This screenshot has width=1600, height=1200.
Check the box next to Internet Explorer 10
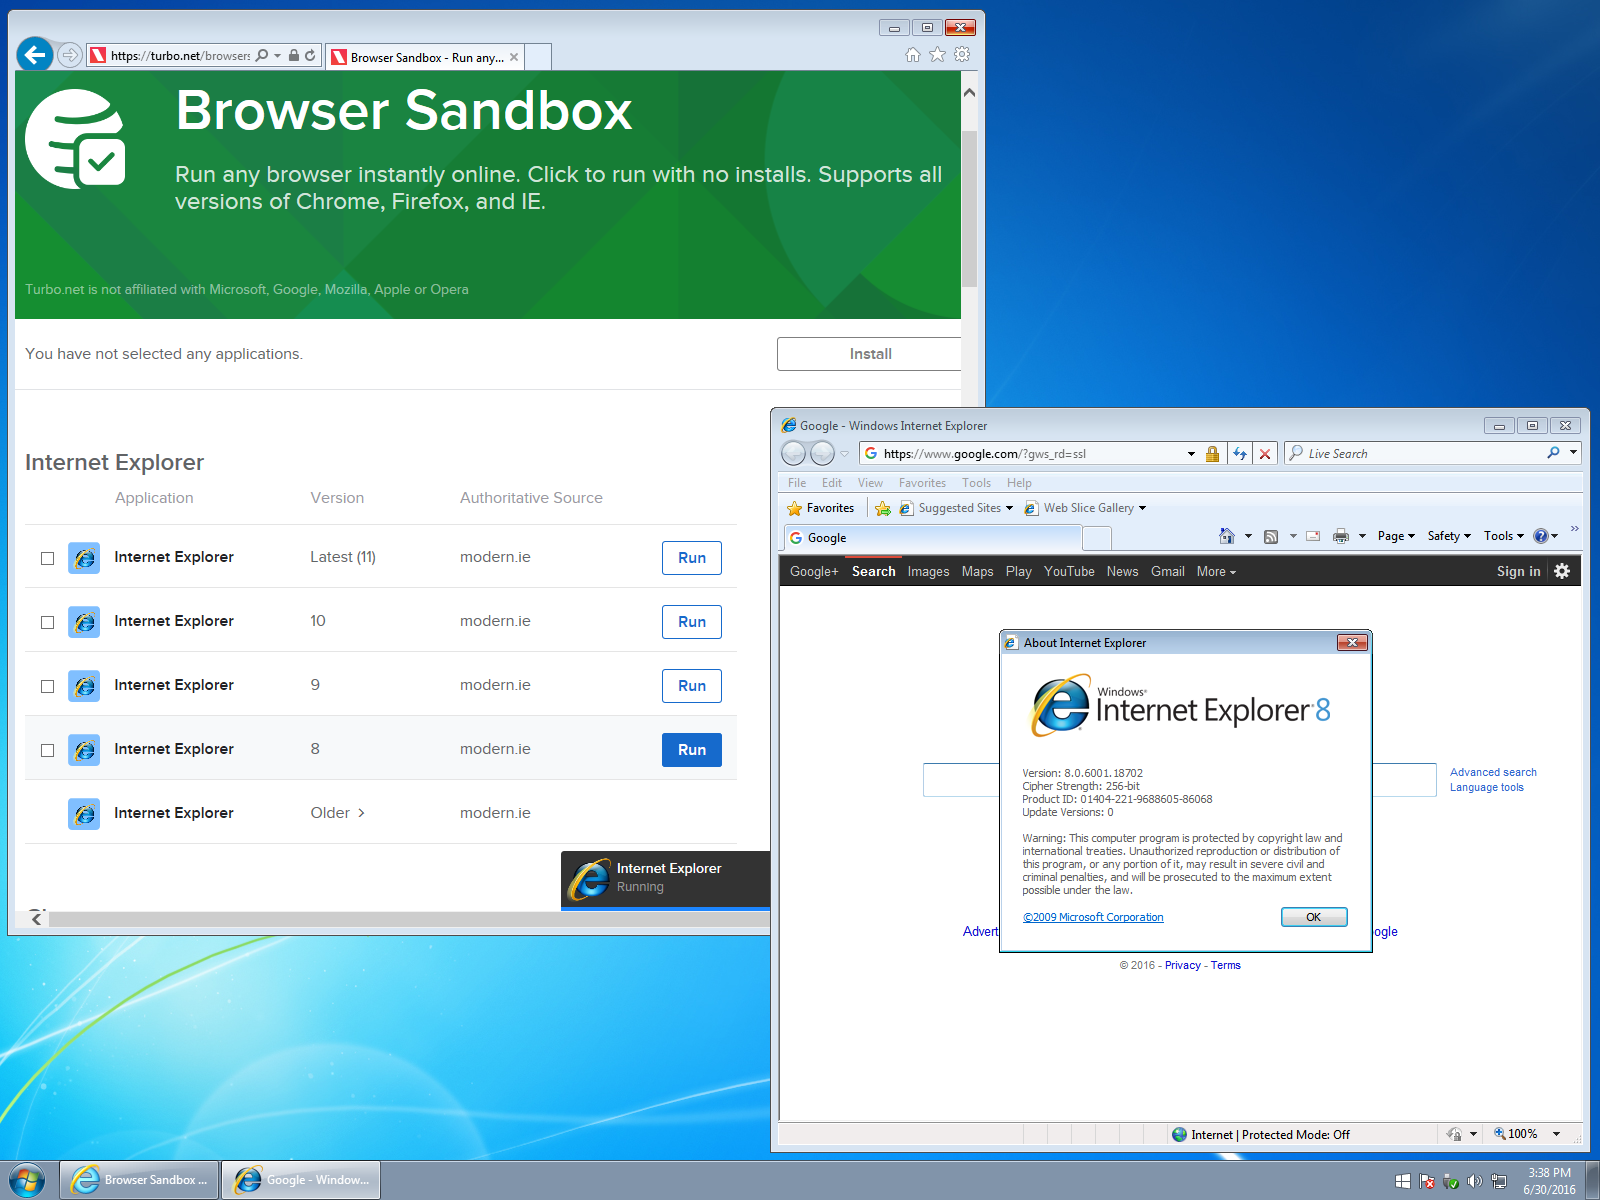47,622
